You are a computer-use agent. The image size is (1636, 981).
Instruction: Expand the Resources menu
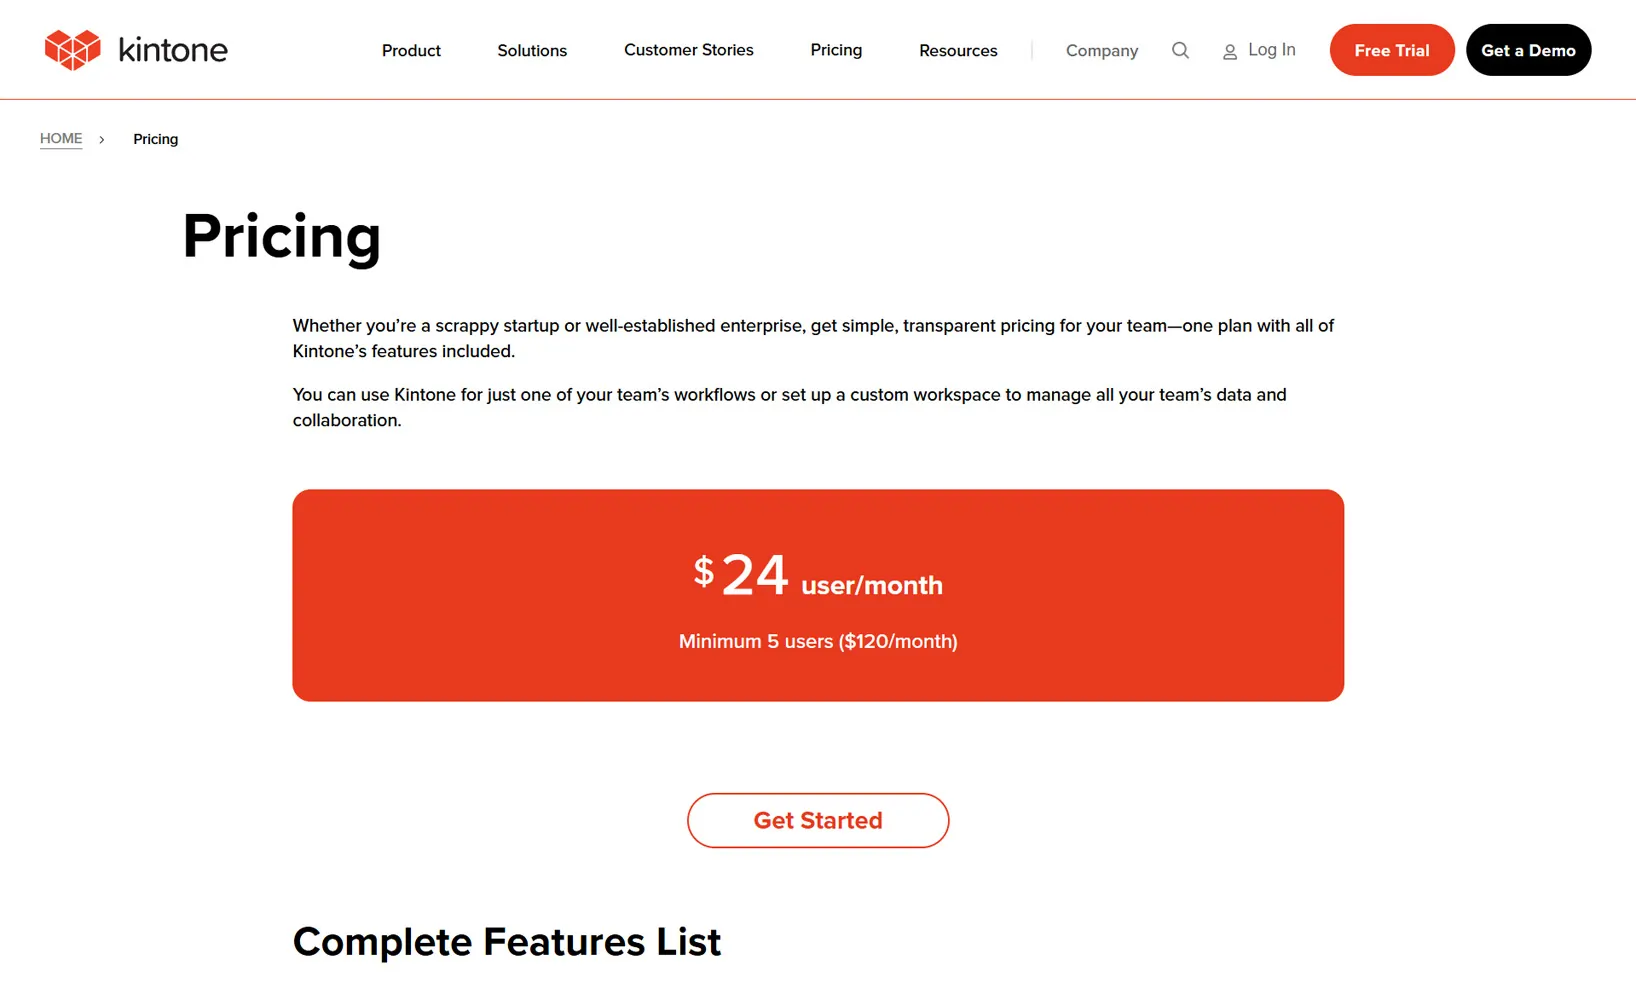pyautogui.click(x=958, y=51)
